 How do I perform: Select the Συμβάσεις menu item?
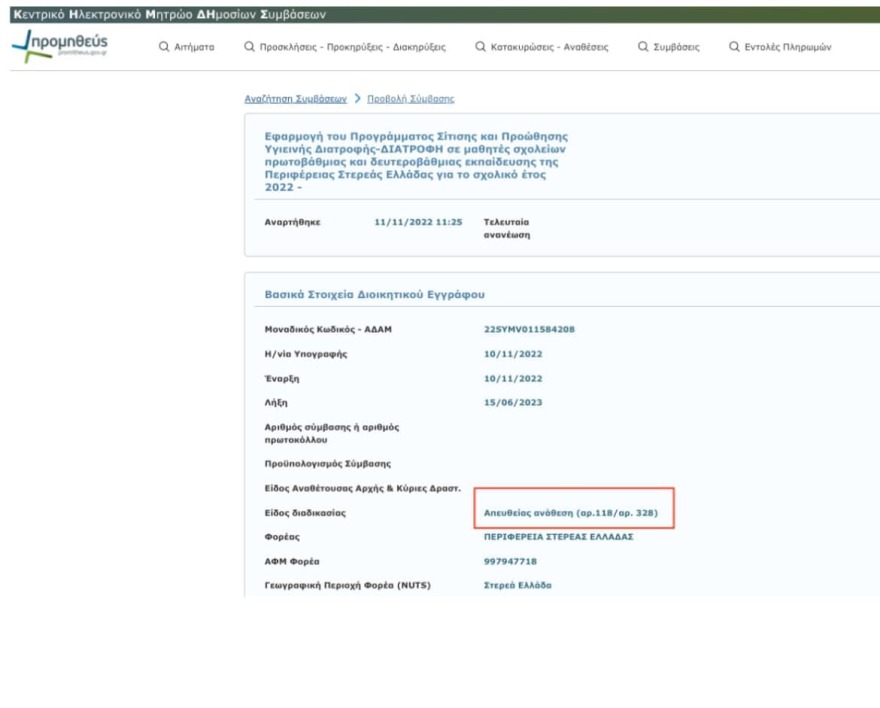click(676, 47)
